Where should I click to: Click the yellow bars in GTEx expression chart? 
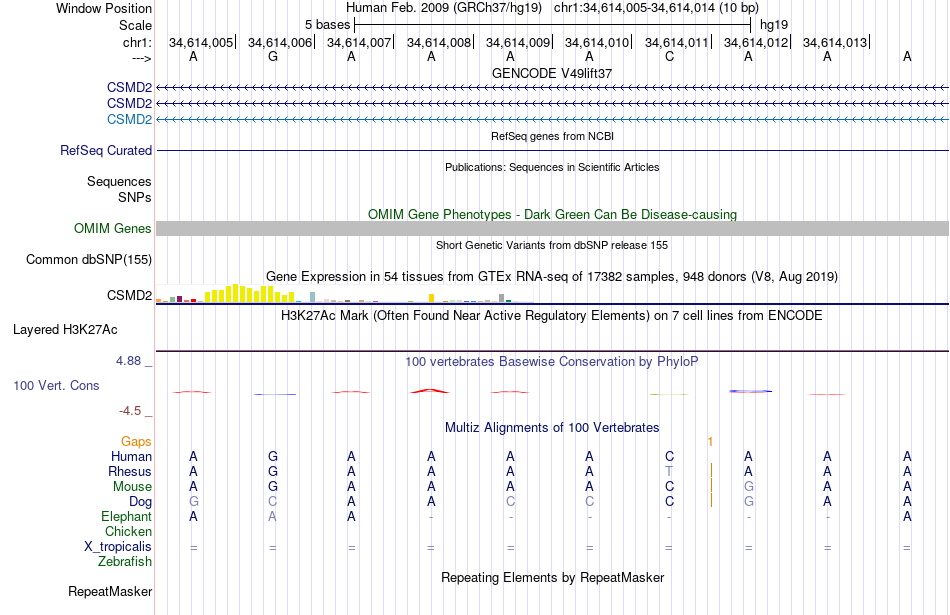pyautogui.click(x=248, y=294)
